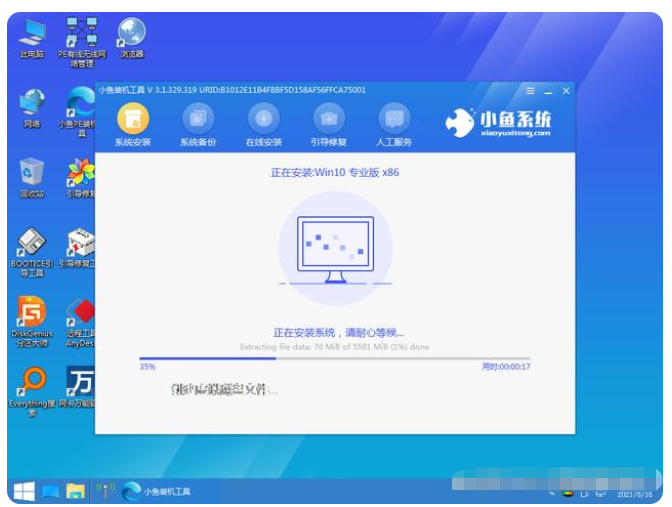Screen dimensions: 672x507
Task: Launch Everything搜索 desktop shortcut
Action: point(32,385)
